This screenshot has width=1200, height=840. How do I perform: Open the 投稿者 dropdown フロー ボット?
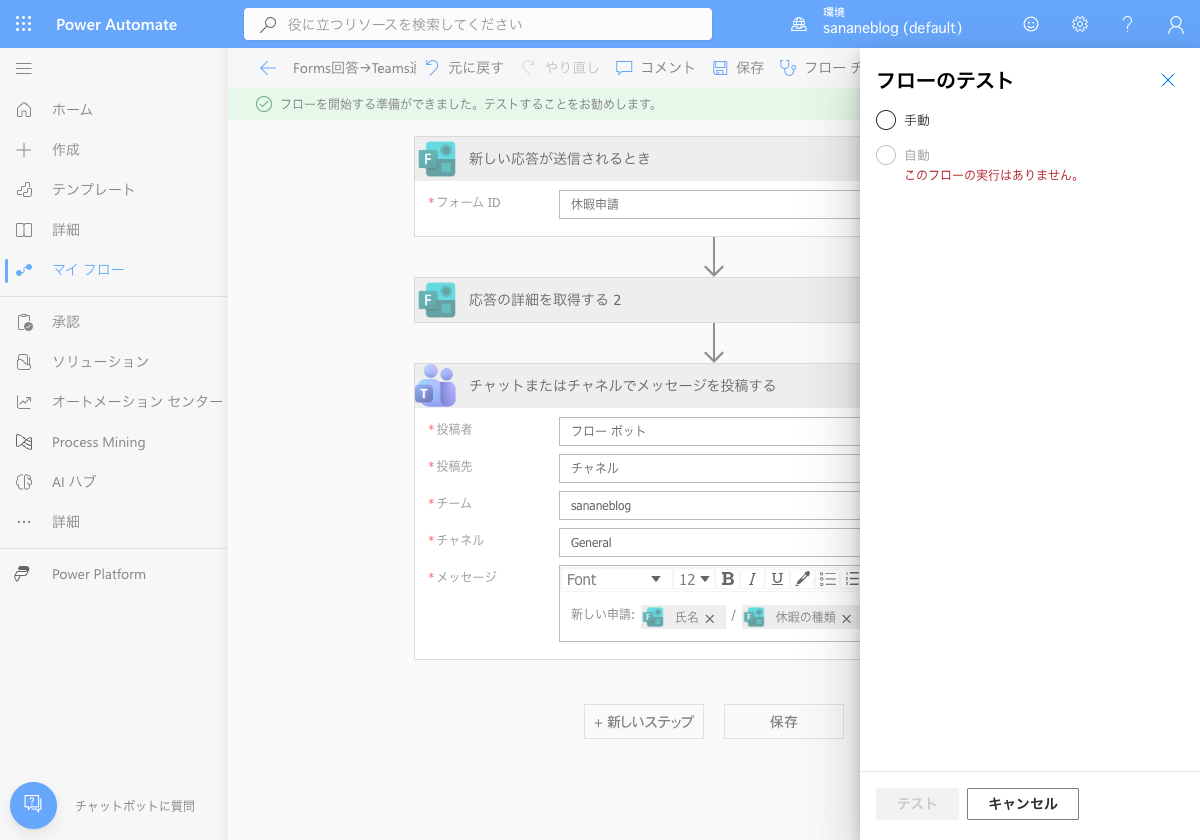pyautogui.click(x=709, y=431)
